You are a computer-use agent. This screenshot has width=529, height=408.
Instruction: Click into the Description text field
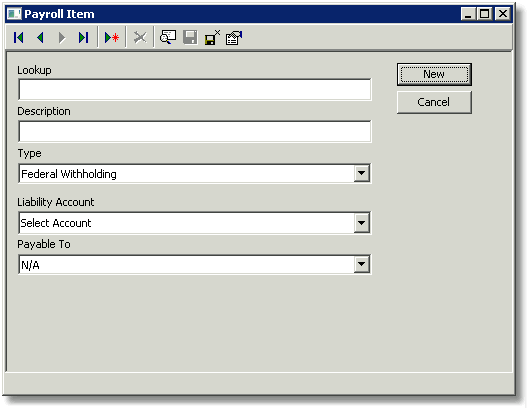click(195, 131)
